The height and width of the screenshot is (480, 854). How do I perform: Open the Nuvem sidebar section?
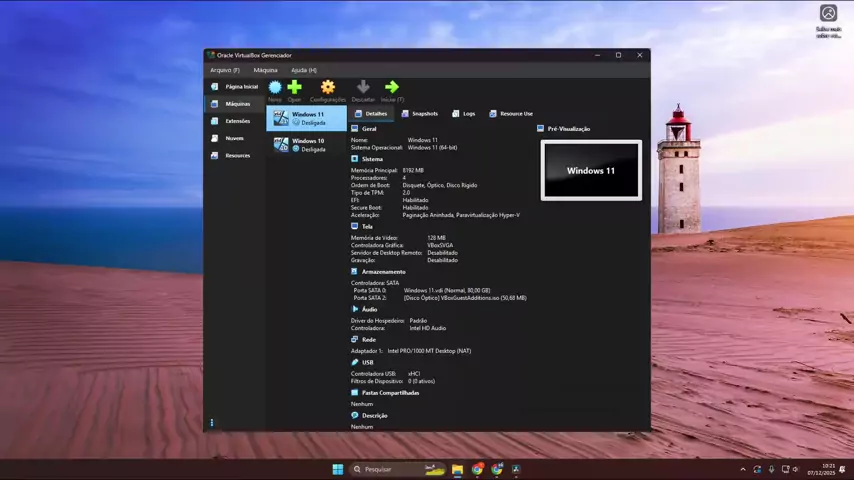pos(233,138)
